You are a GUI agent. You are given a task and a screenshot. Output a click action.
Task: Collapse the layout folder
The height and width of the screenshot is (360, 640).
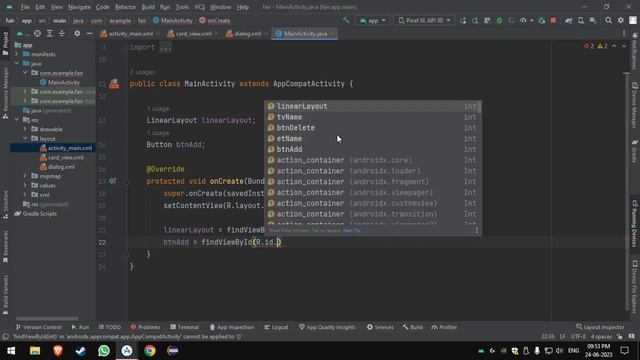25,138
